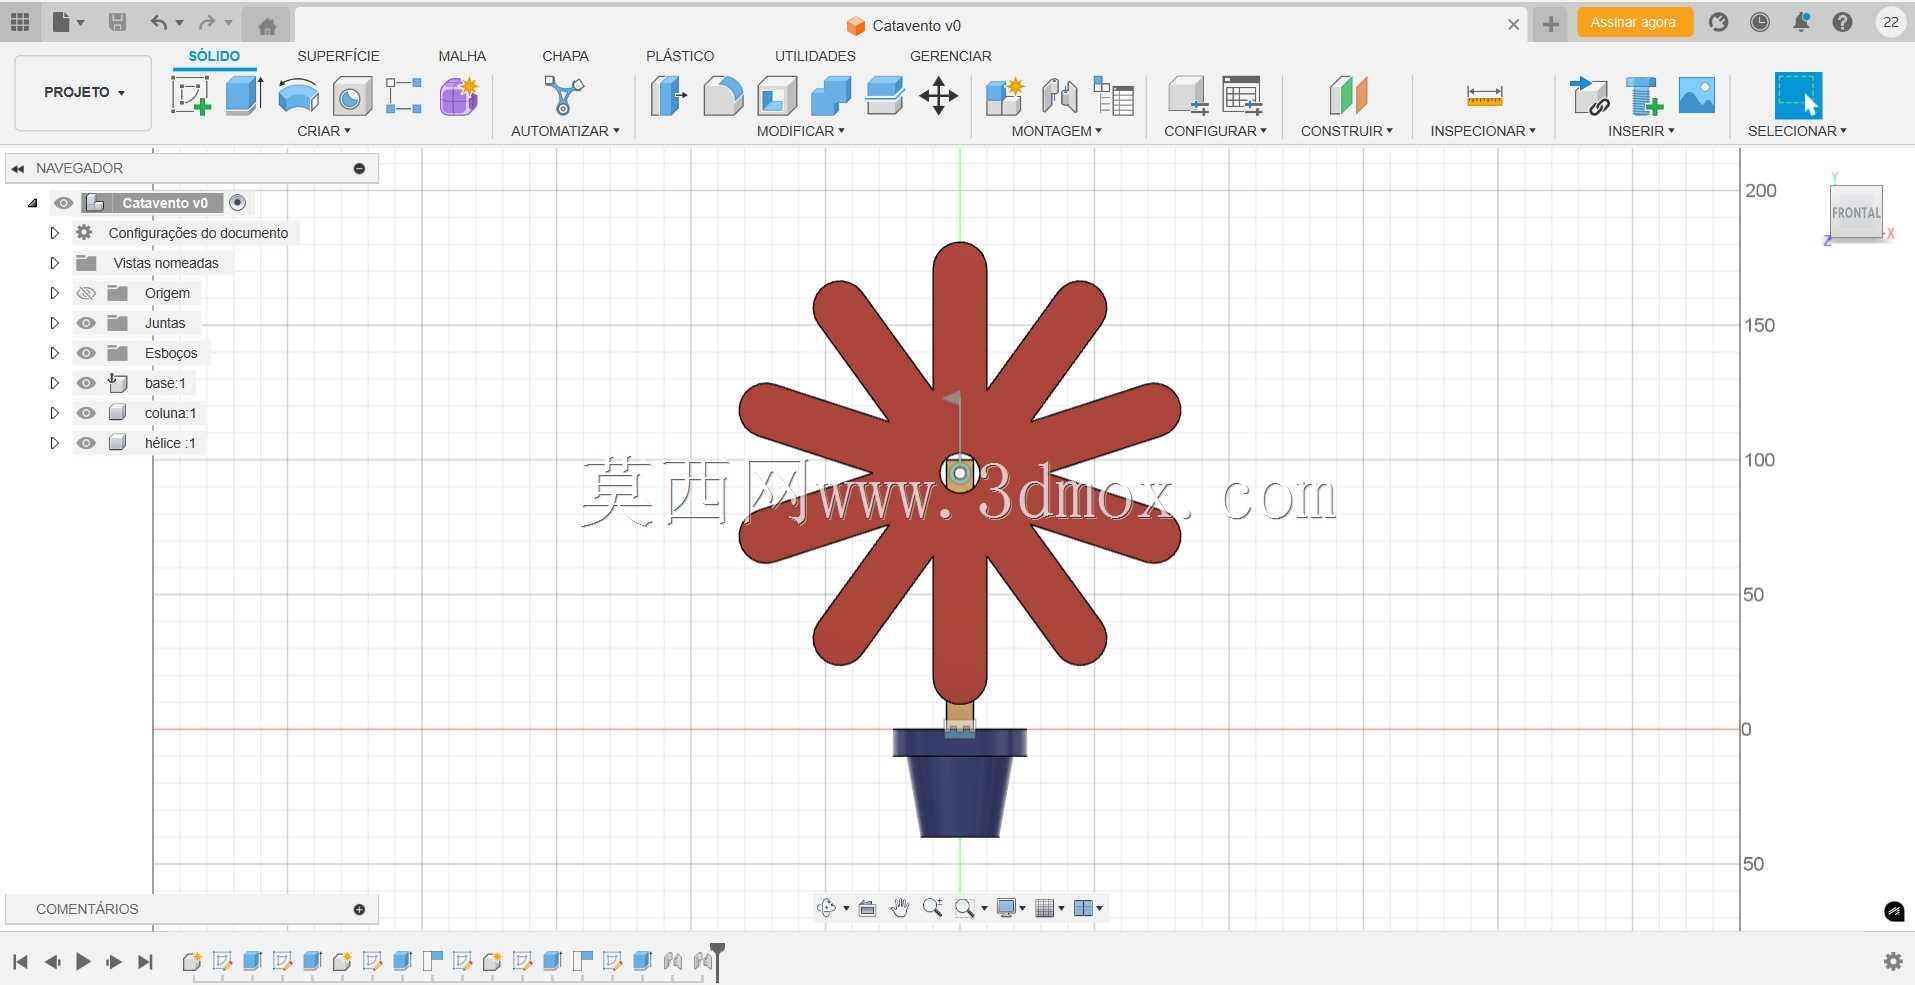This screenshot has width=1915, height=985.
Task: Open the Insert Image tool
Action: tap(1697, 96)
